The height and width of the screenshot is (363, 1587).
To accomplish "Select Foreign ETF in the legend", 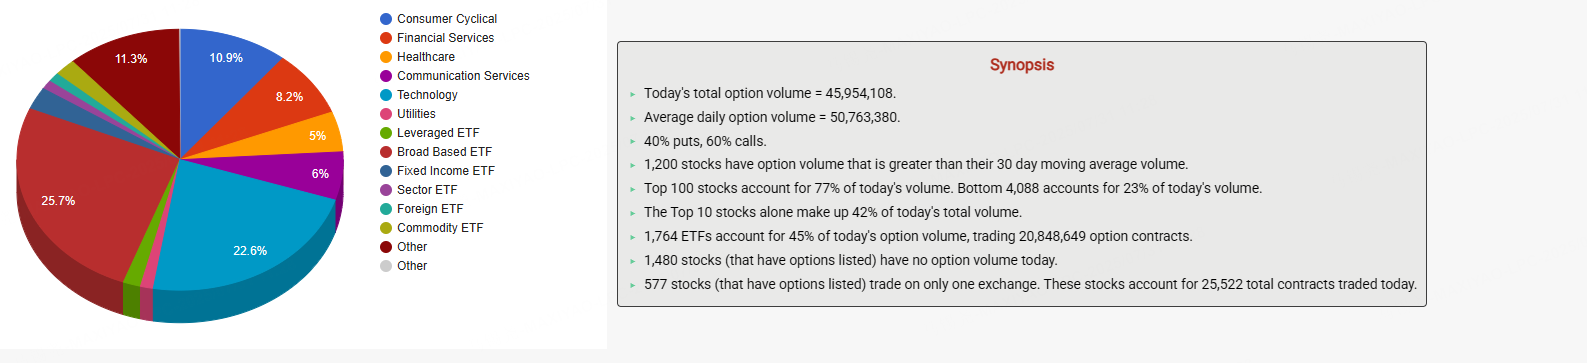I will (422, 209).
